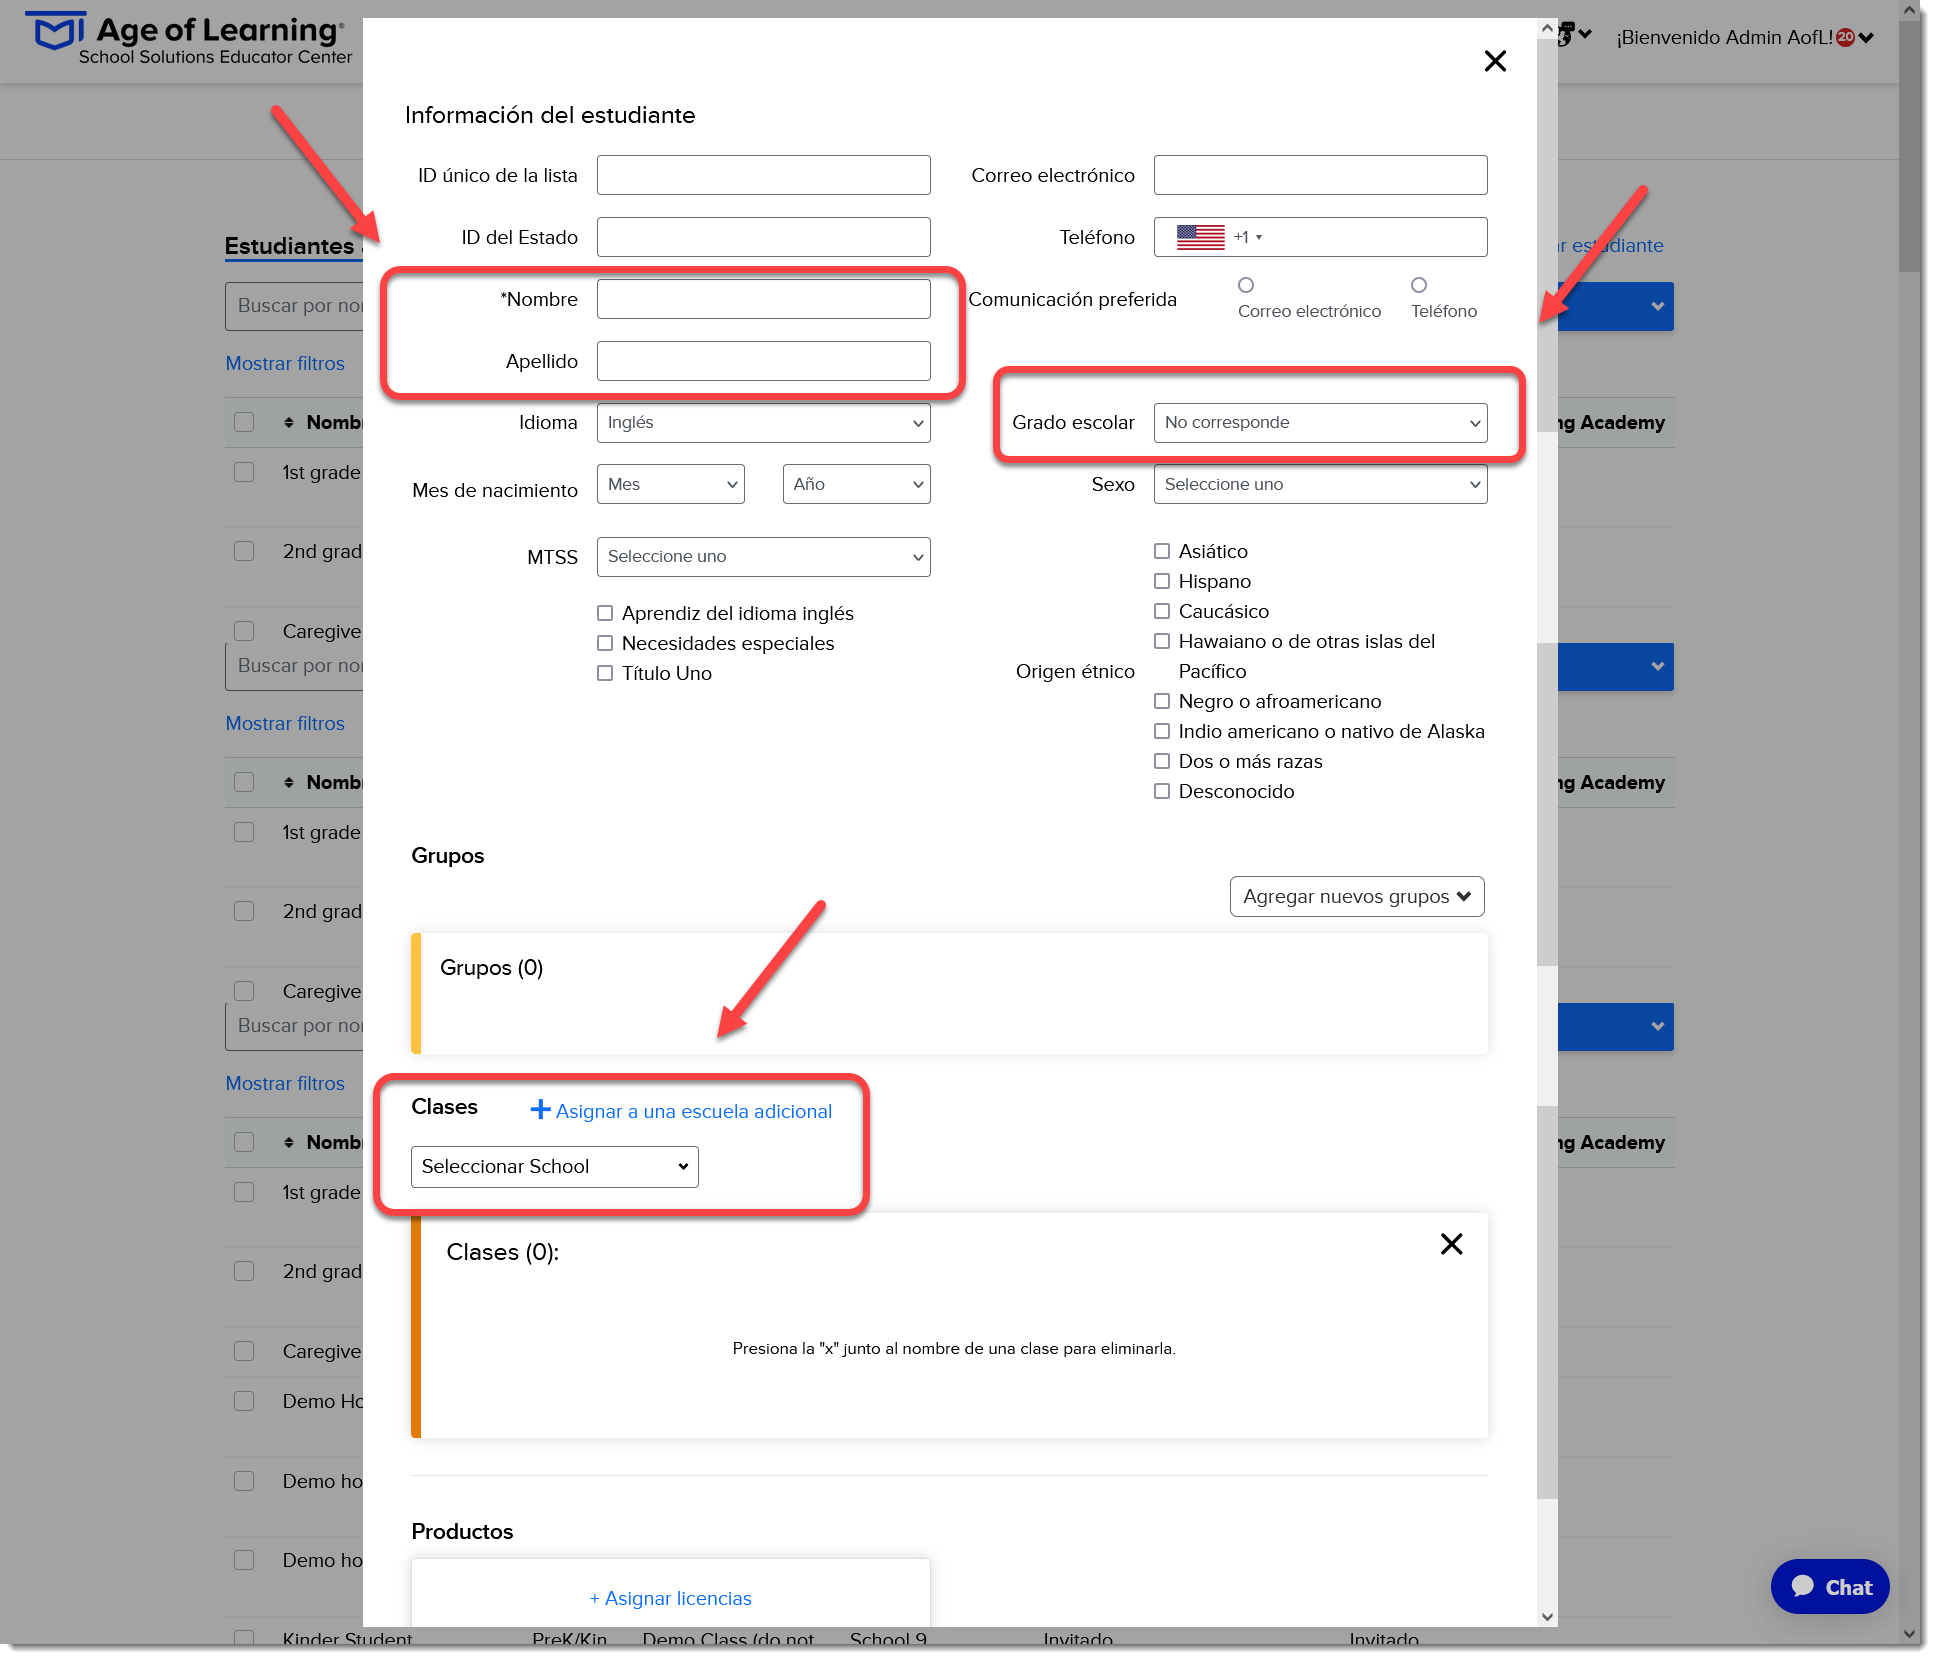Open the Agregar nuevos grupos dropdown
The height and width of the screenshot is (1659, 1935).
[x=1356, y=897]
